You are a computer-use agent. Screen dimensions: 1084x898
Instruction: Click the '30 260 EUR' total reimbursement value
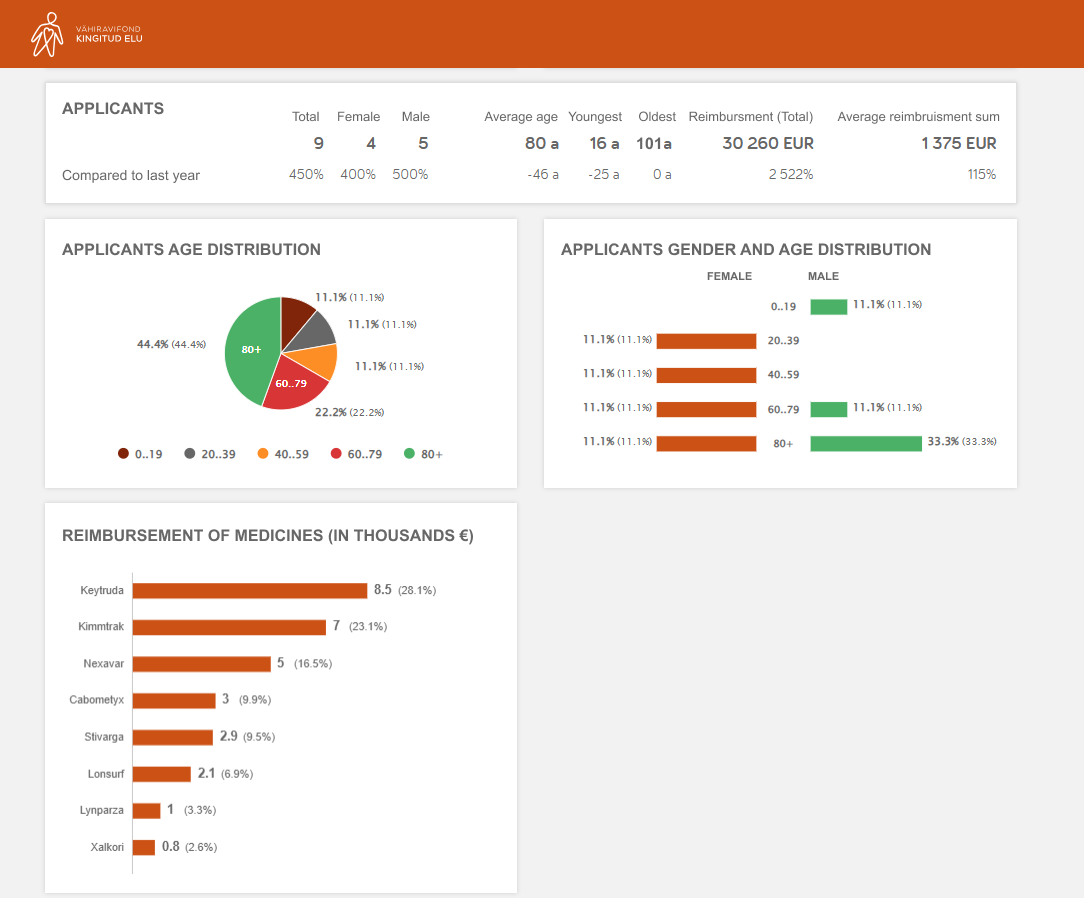768,143
